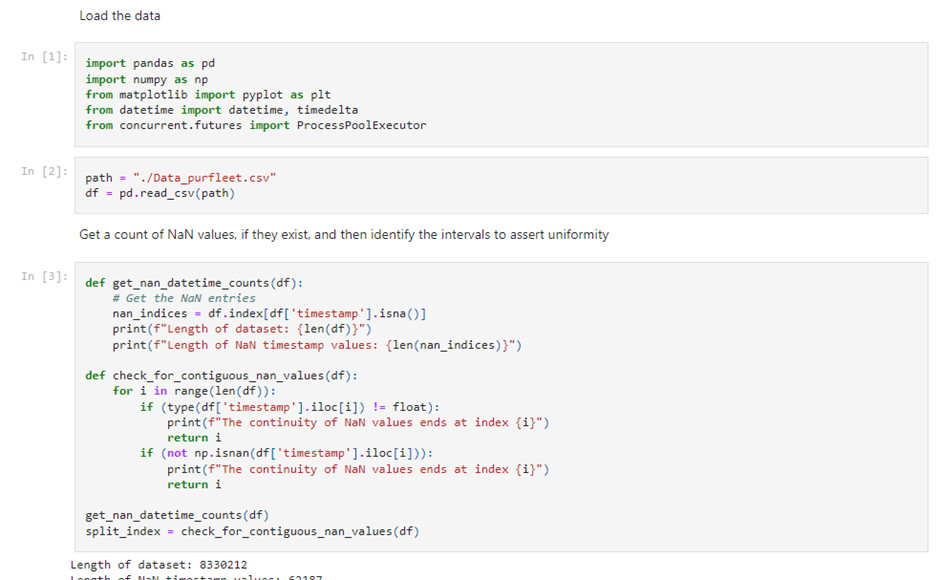This screenshot has height=580, width=940.
Task: Click the 'def check_for_contiguous_nan_values(df):' line
Action: click(222, 375)
